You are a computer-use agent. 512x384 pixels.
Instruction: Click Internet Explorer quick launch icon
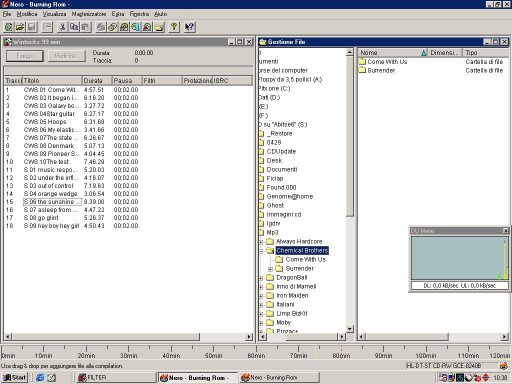tap(40, 377)
